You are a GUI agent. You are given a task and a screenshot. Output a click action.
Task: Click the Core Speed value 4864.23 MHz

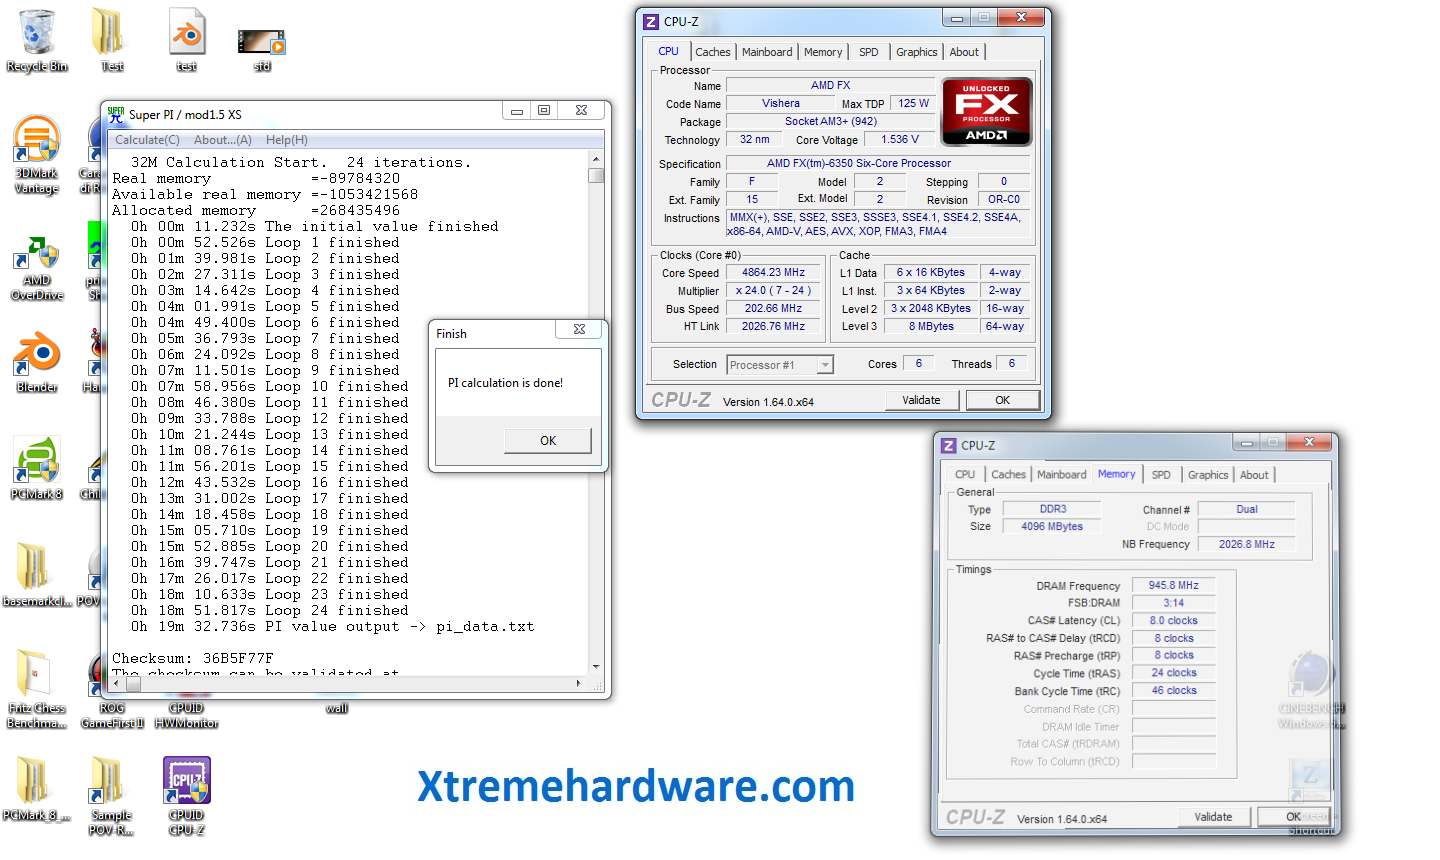[x=773, y=272]
